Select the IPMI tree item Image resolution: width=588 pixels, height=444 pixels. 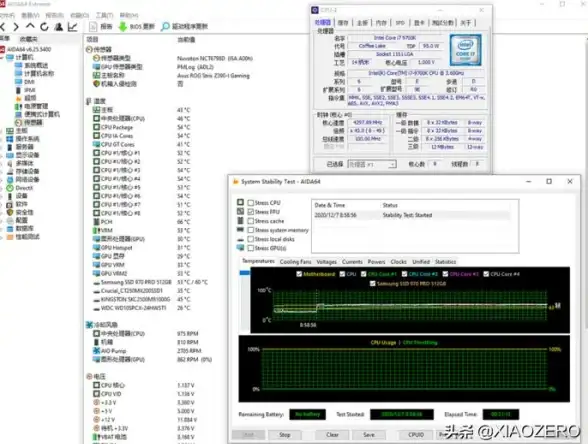tap(25, 90)
